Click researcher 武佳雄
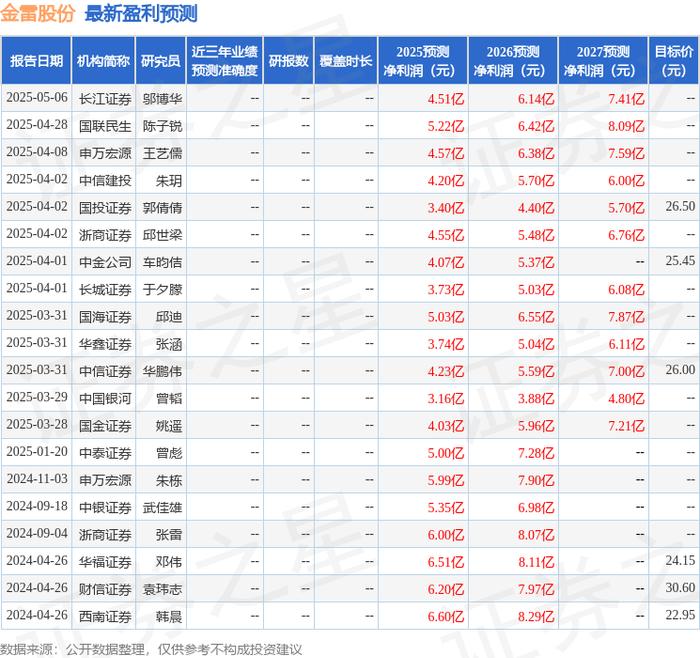The image size is (700, 658). pyautogui.click(x=162, y=507)
